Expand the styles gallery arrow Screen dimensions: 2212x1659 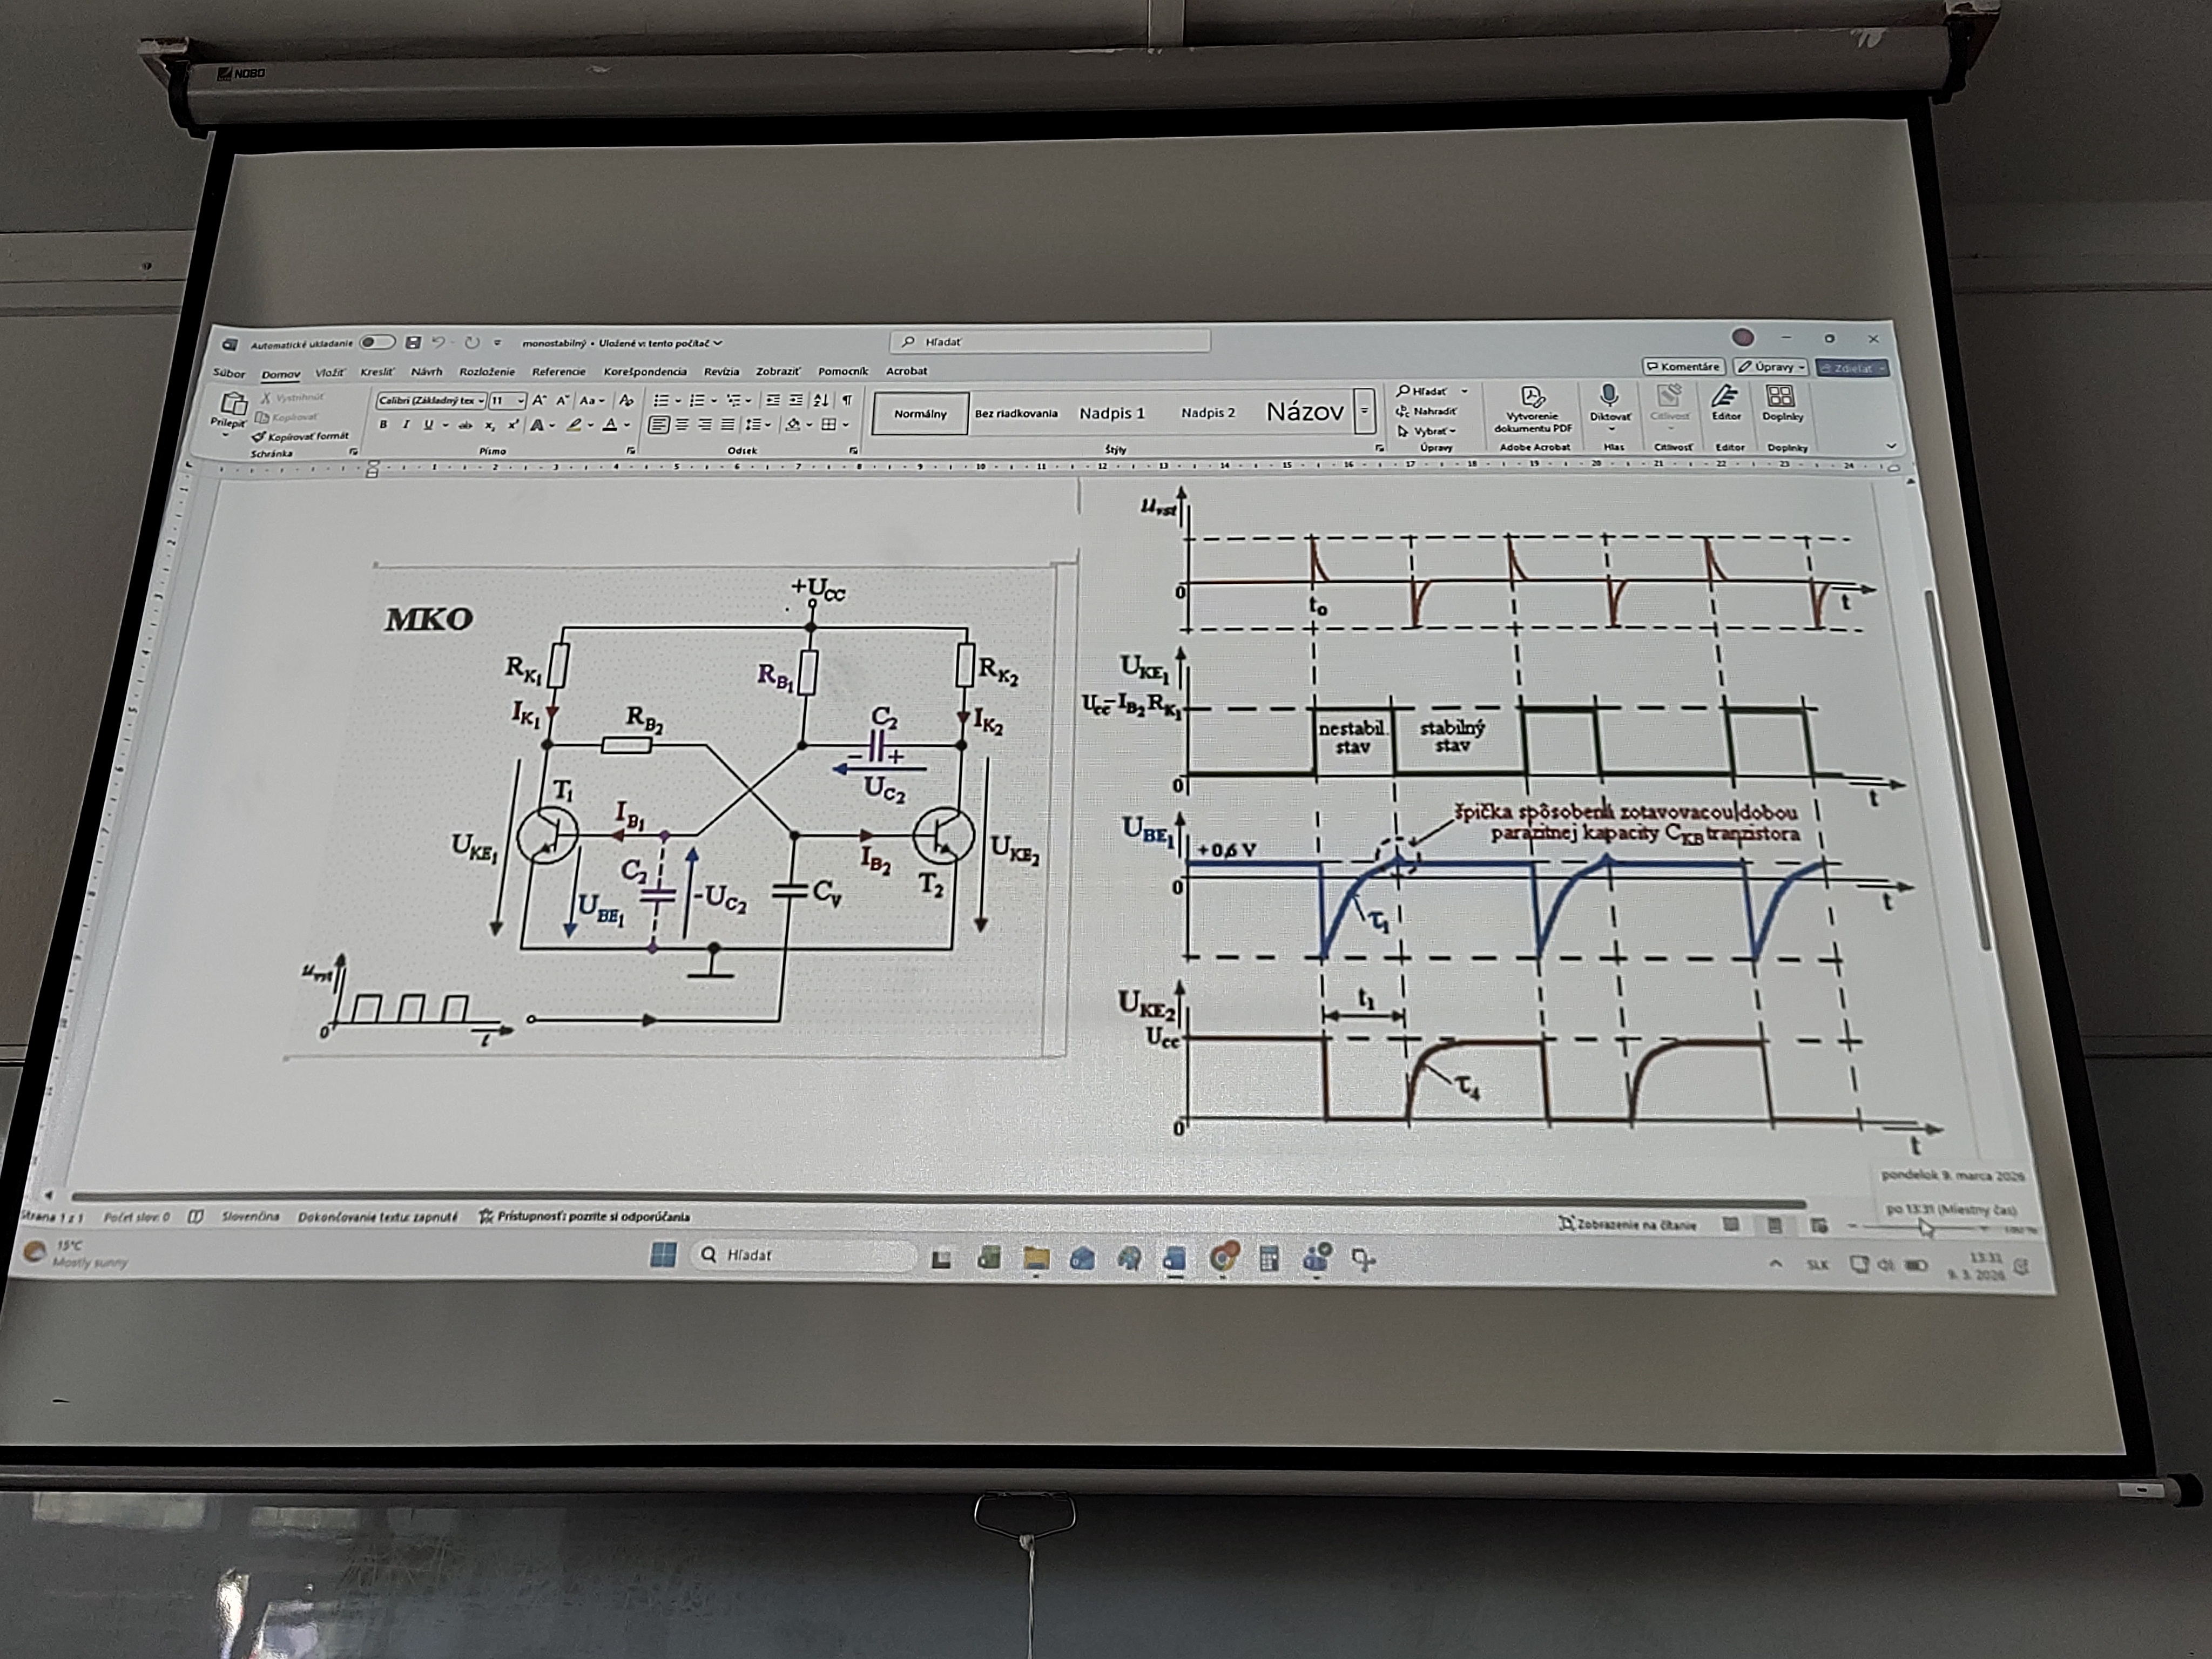point(1364,412)
